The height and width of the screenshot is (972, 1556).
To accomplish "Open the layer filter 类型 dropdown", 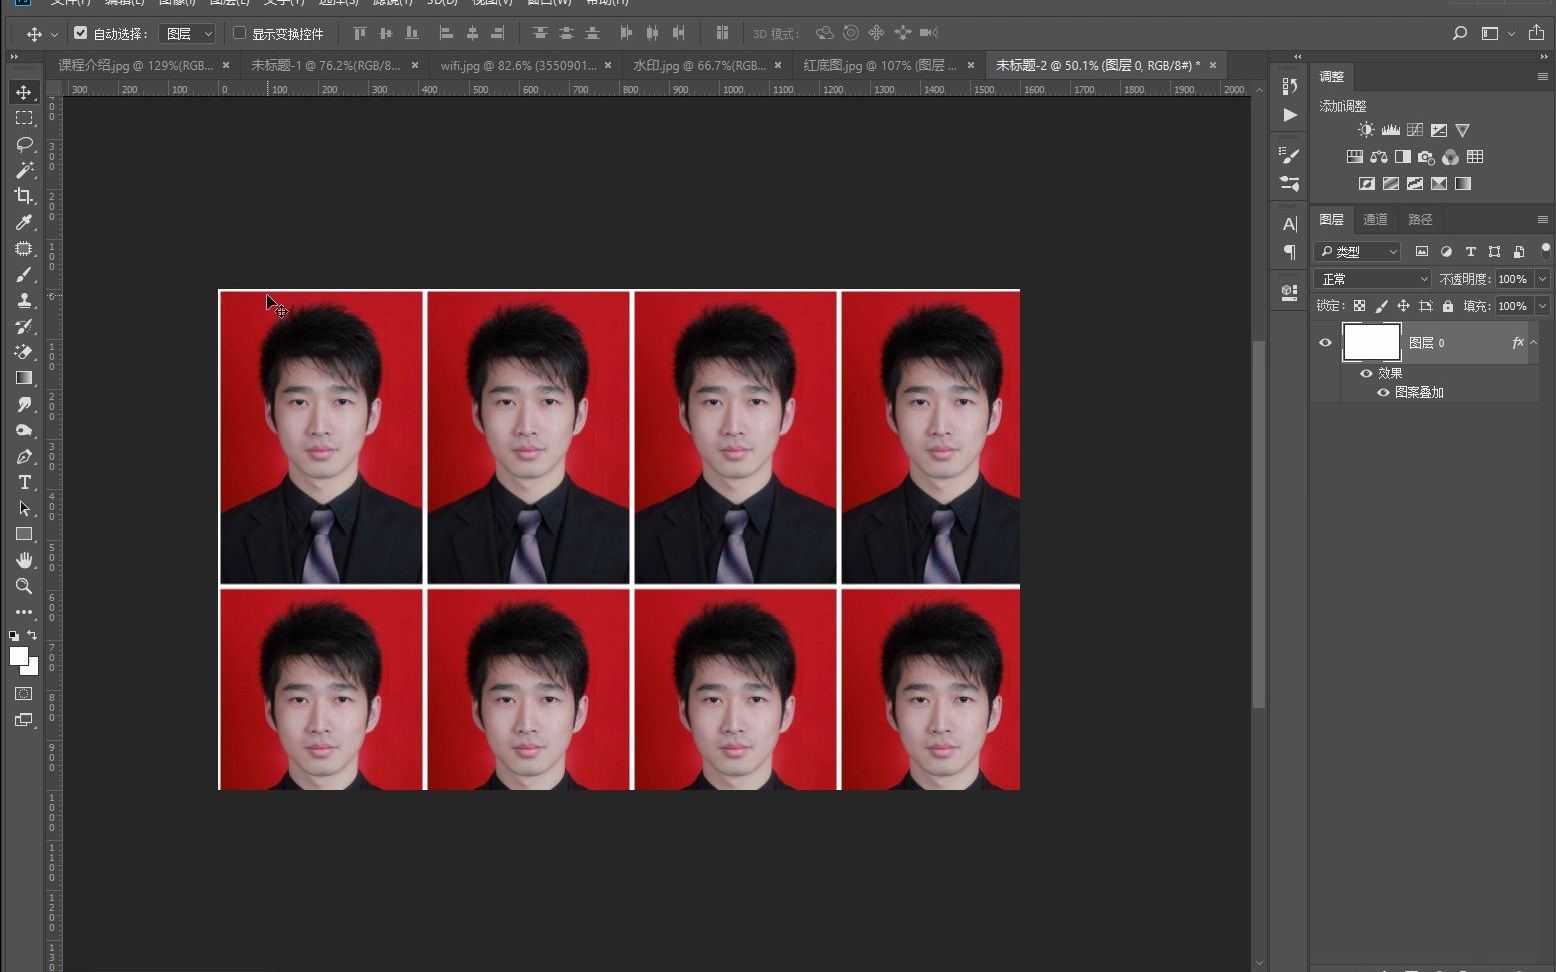I will pos(1357,251).
